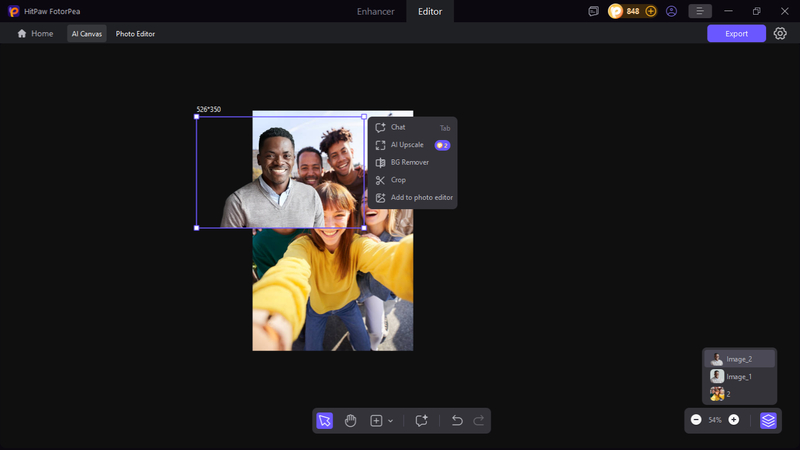Open the feedback message icon in title bar
The image size is (800, 450).
[593, 11]
